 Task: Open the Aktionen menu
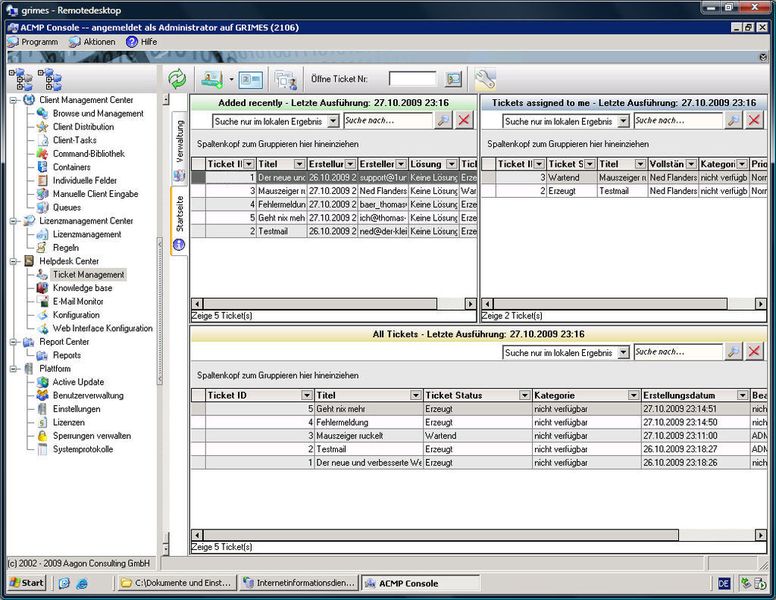coord(99,42)
